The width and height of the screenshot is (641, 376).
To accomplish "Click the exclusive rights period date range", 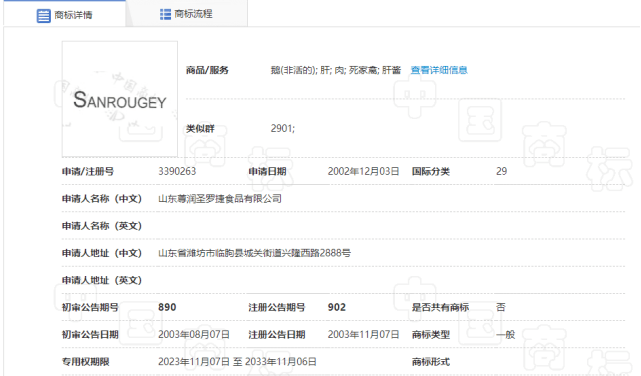I will (237, 362).
